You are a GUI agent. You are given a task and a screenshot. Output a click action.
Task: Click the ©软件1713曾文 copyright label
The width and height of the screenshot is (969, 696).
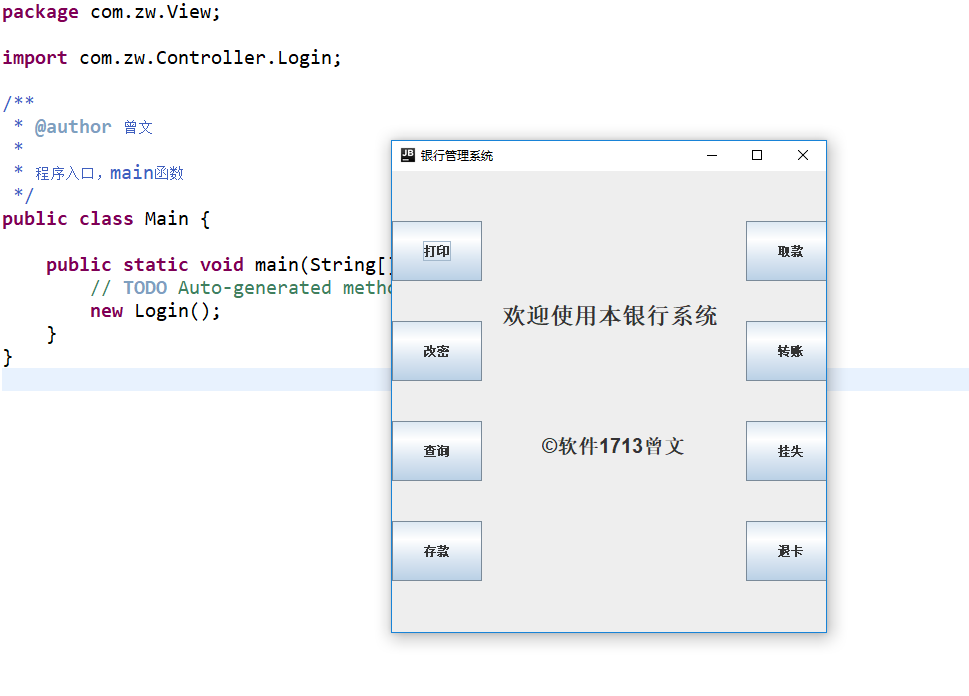pyautogui.click(x=612, y=446)
